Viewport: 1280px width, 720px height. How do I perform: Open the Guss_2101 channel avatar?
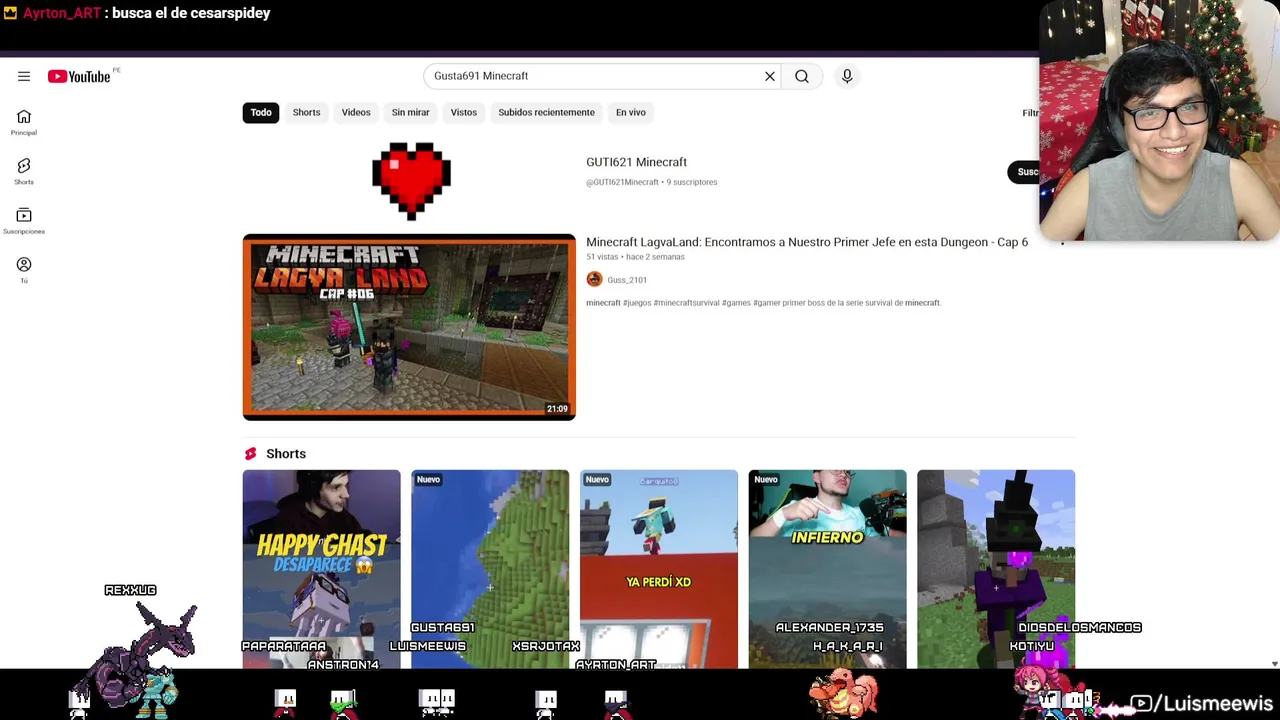coord(594,279)
